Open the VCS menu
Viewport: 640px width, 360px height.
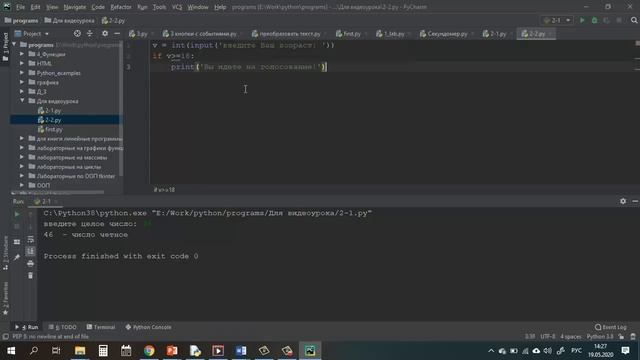(x=177, y=7)
